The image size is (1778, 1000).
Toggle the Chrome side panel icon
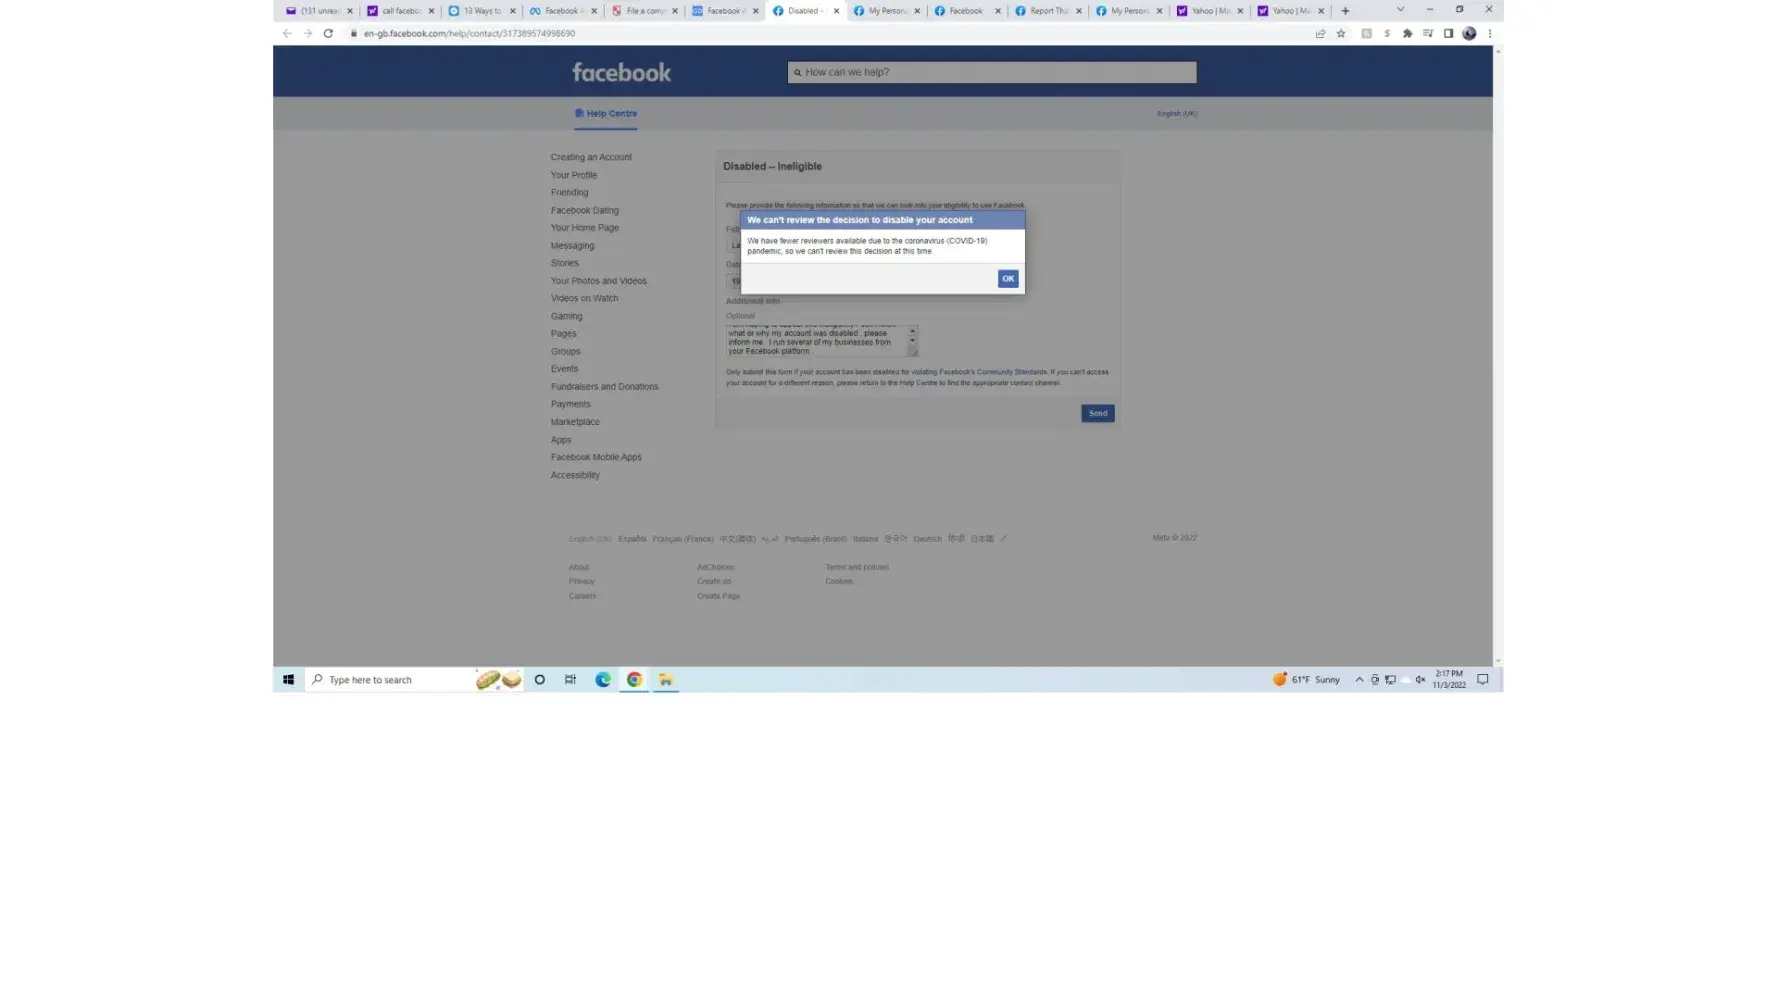1448,33
